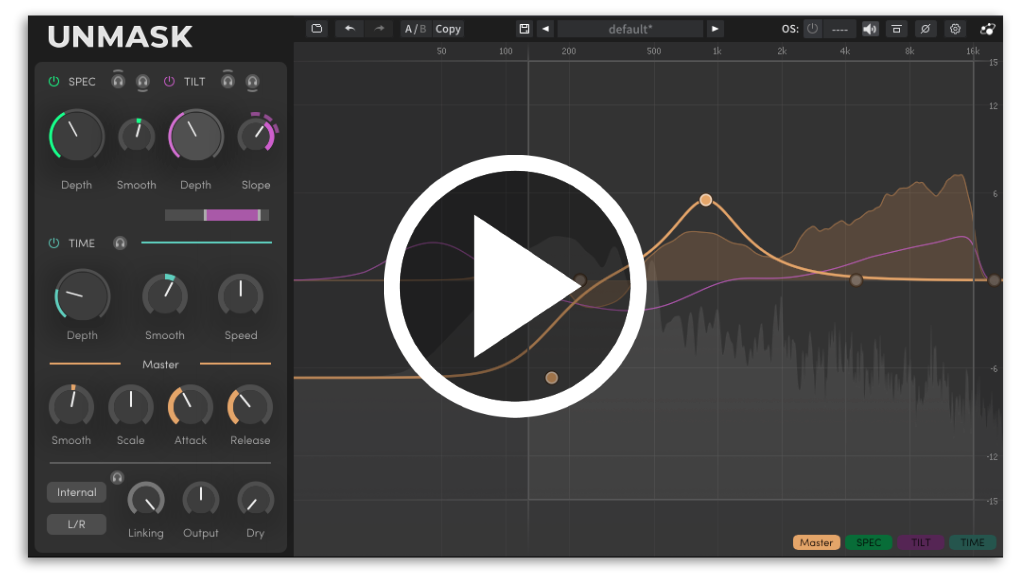Select the SPEC display tab
Image resolution: width=1031 pixels, height=573 pixels.
tap(869, 542)
